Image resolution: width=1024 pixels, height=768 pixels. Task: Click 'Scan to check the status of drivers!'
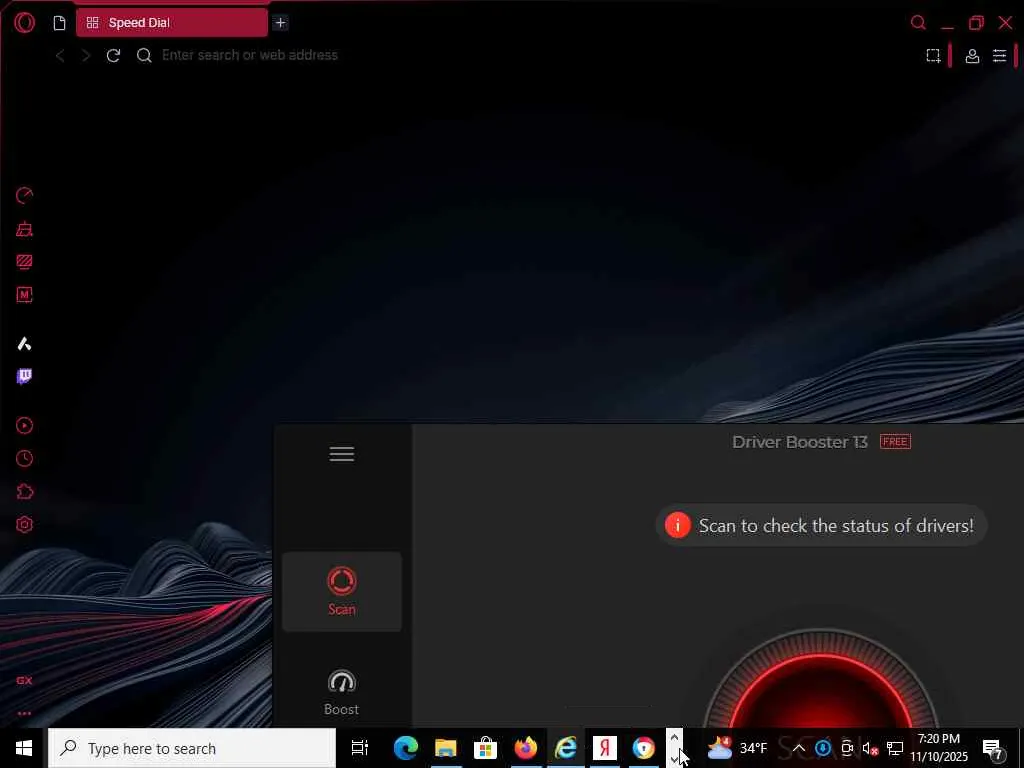click(836, 526)
